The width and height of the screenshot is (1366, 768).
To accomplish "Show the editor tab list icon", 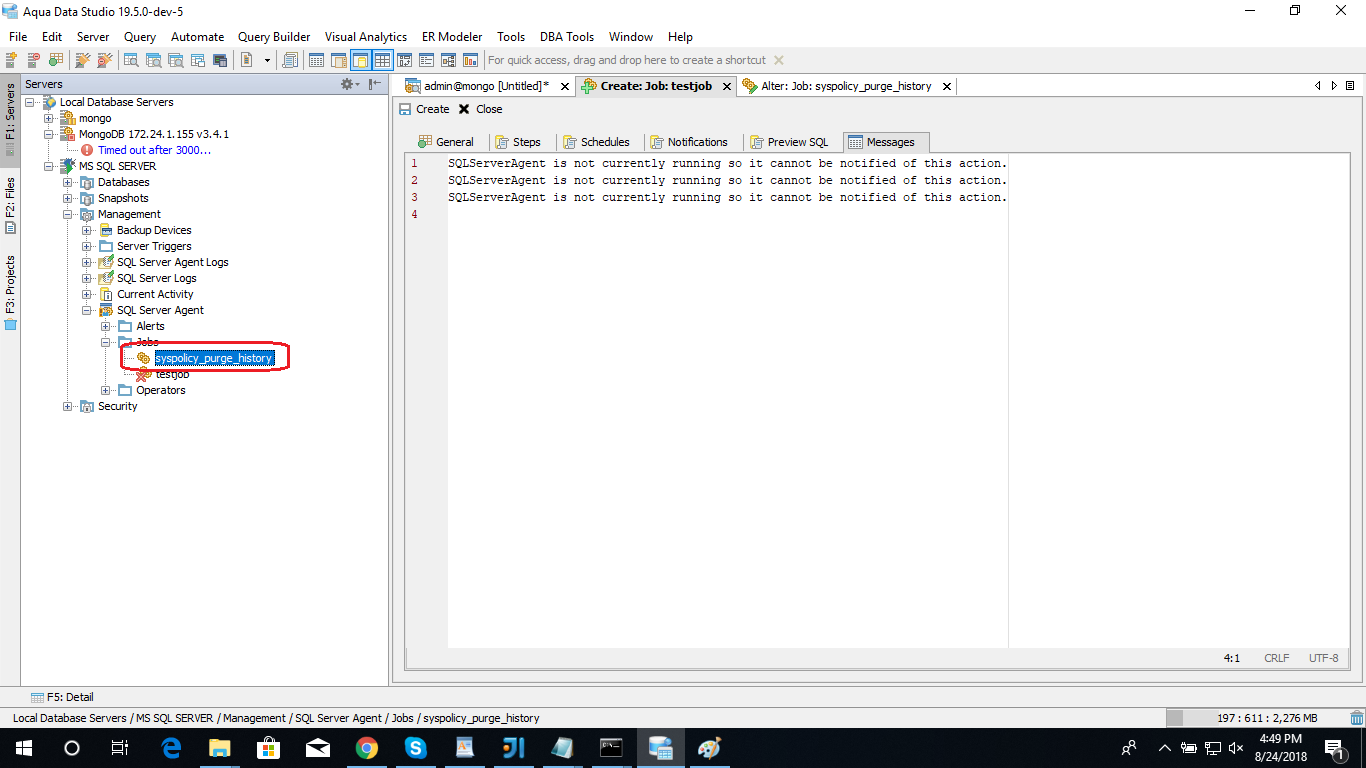I will (1351, 86).
